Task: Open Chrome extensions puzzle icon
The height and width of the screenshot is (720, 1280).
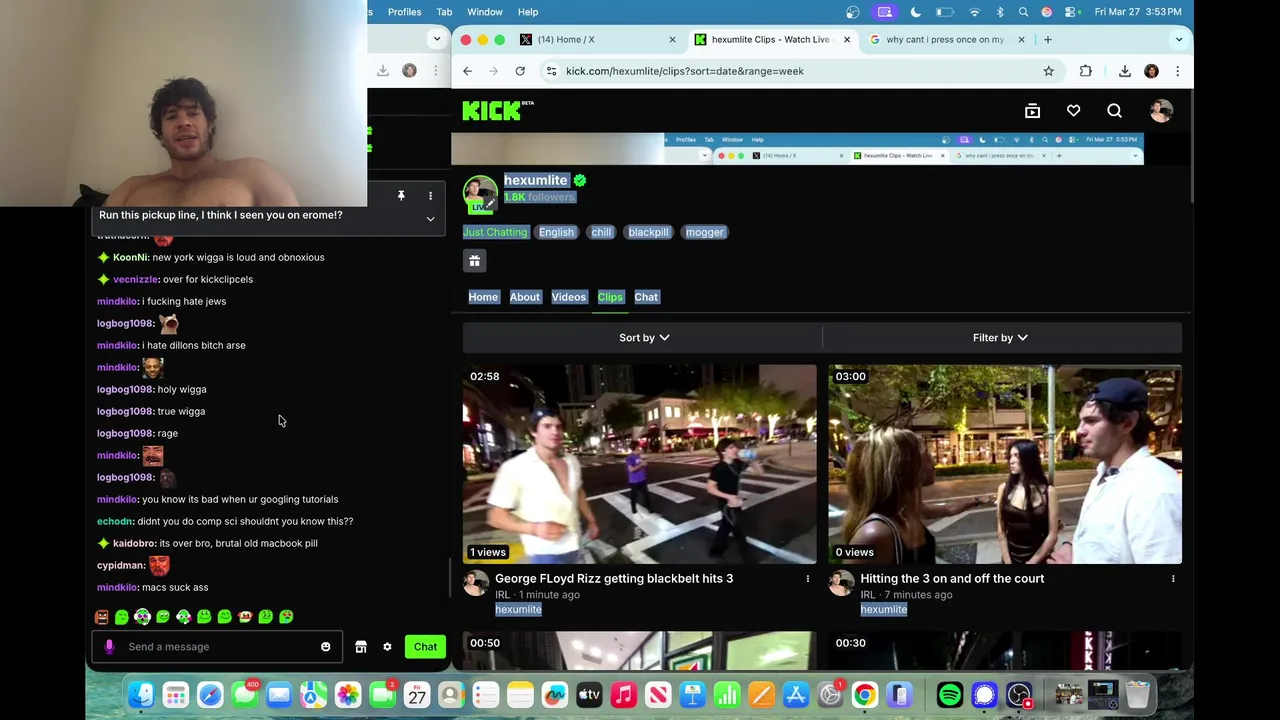Action: coord(1085,71)
